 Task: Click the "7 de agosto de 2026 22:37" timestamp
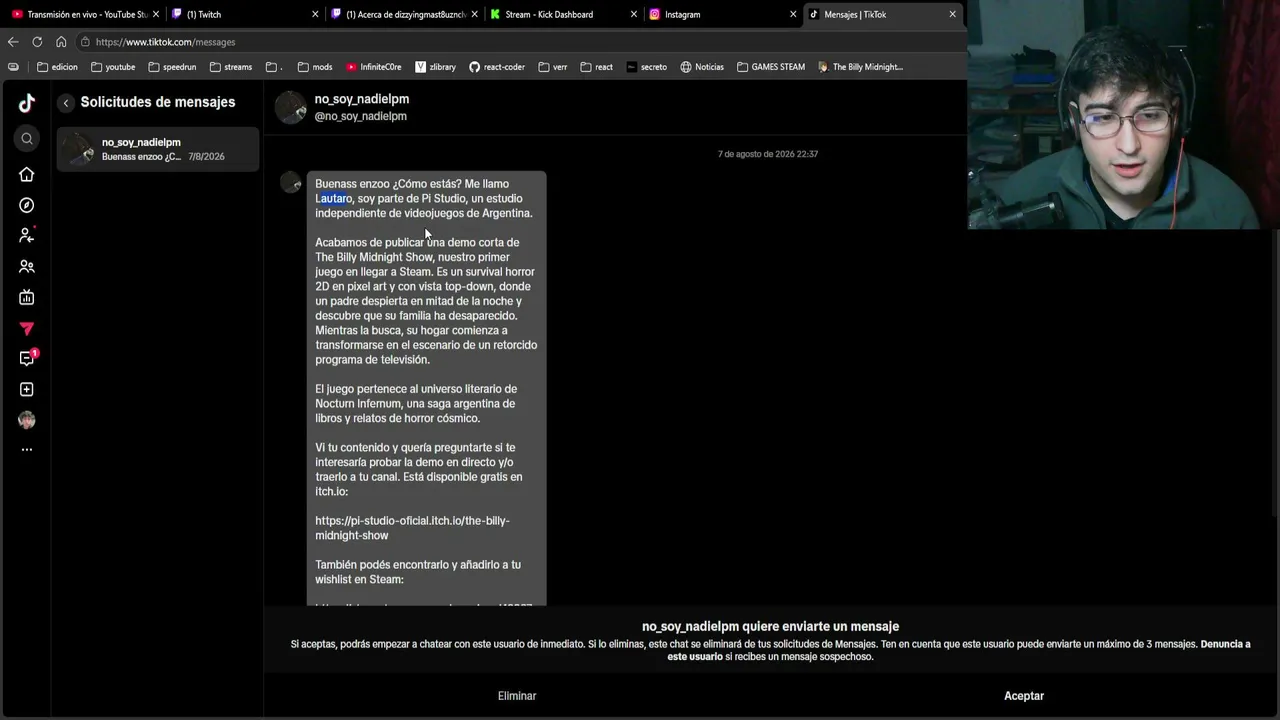click(x=768, y=154)
